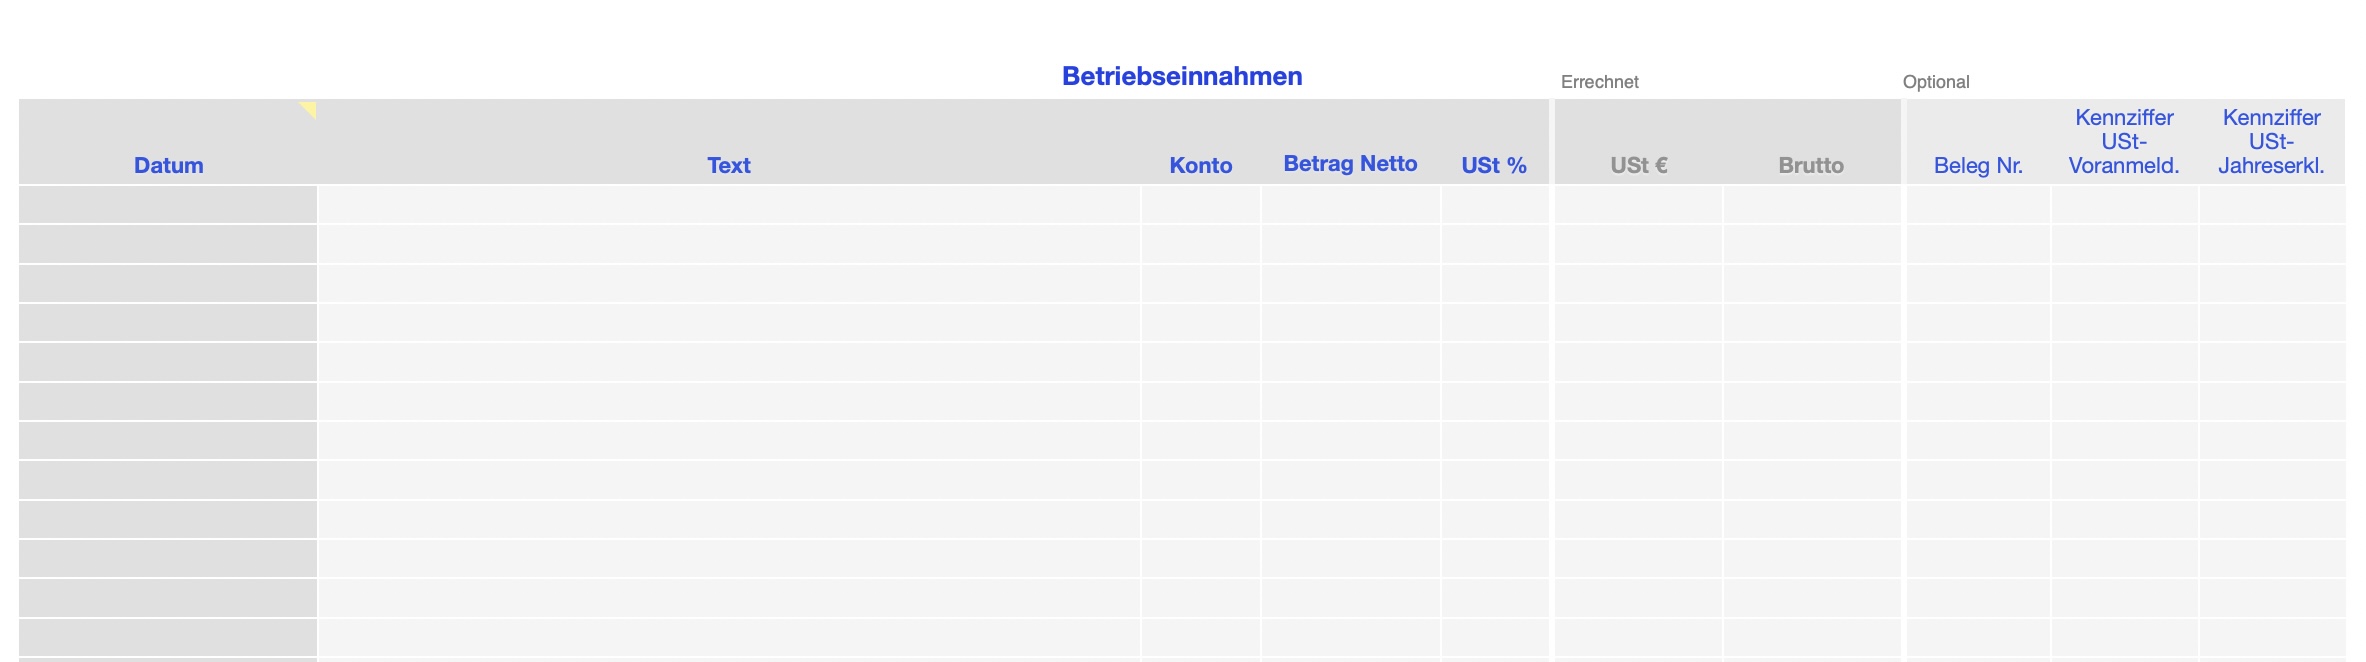Select the Betriebseinnahmen title
The width and height of the screenshot is (2366, 662).
point(1181,77)
